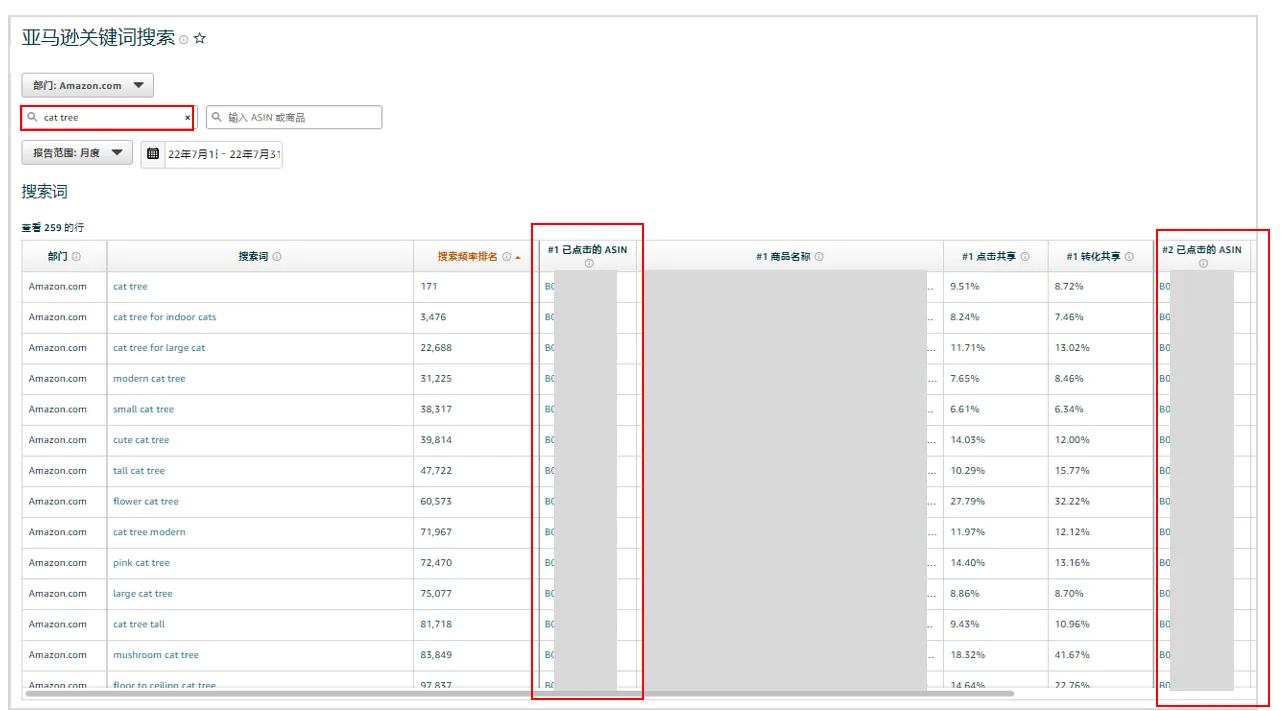Open the 'large cat tree' link
Viewport: 1284px width, 711px height.
click(143, 594)
